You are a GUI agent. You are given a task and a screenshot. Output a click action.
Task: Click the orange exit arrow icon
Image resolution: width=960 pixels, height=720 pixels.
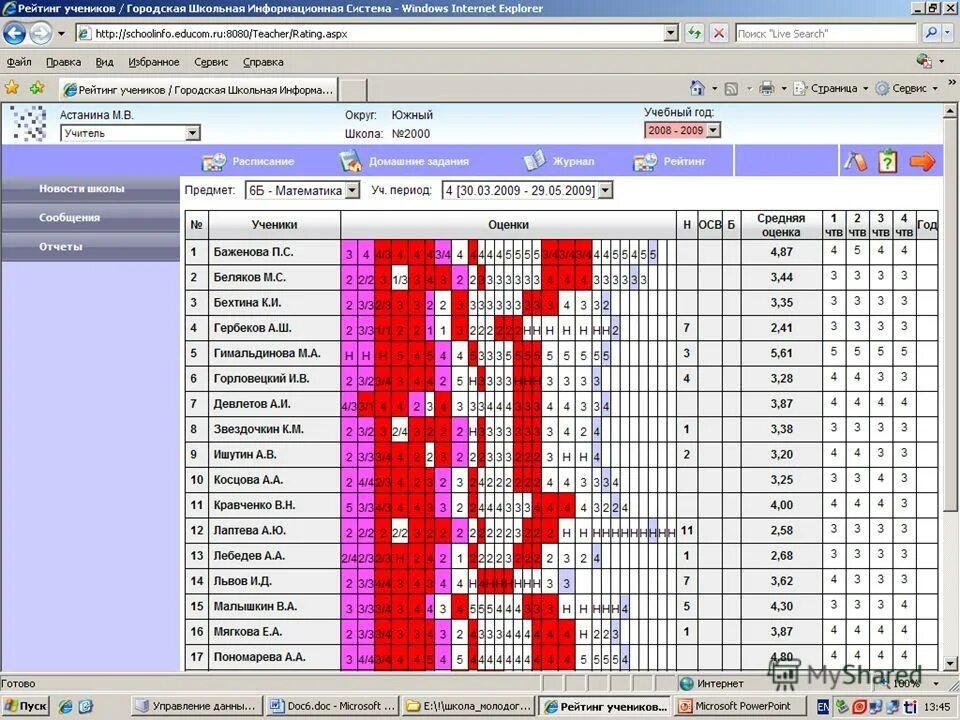[x=922, y=162]
